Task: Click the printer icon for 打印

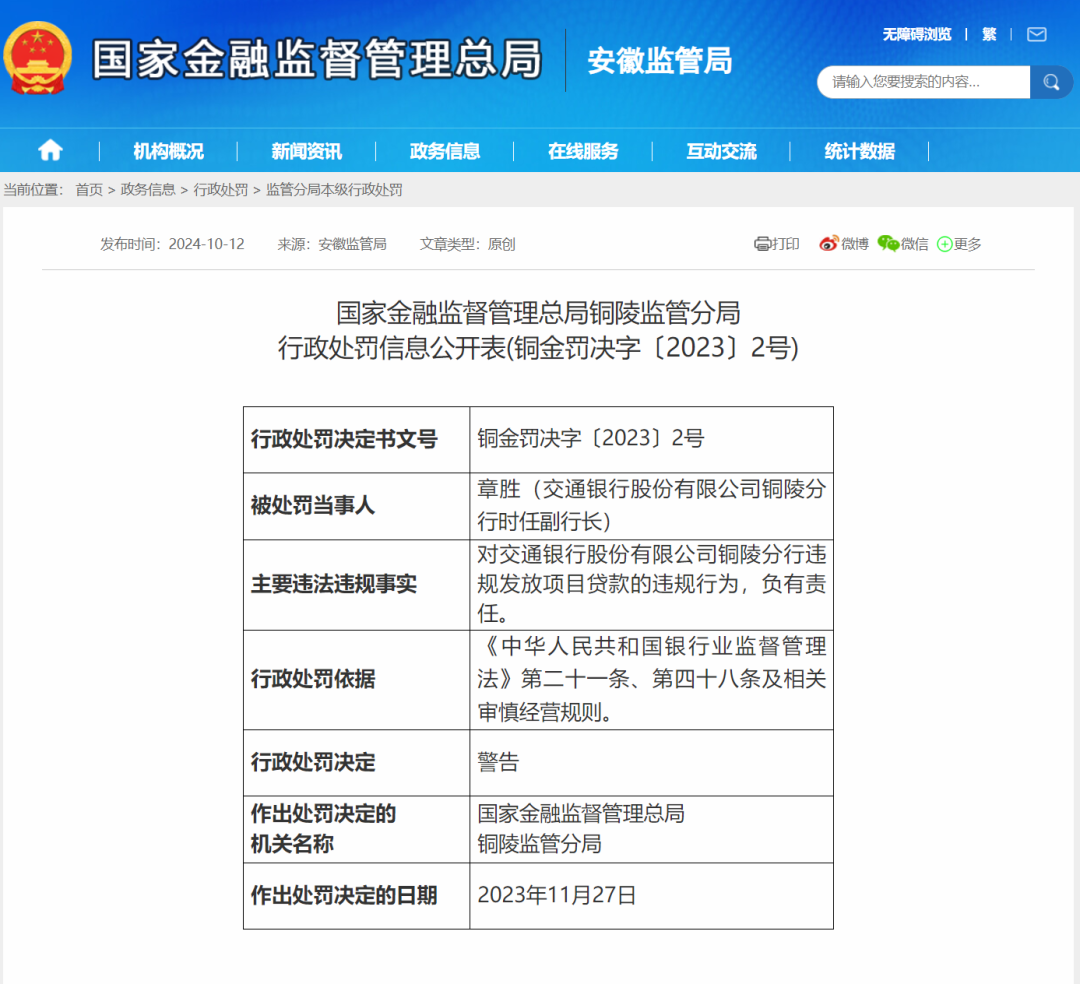Action: [762, 244]
